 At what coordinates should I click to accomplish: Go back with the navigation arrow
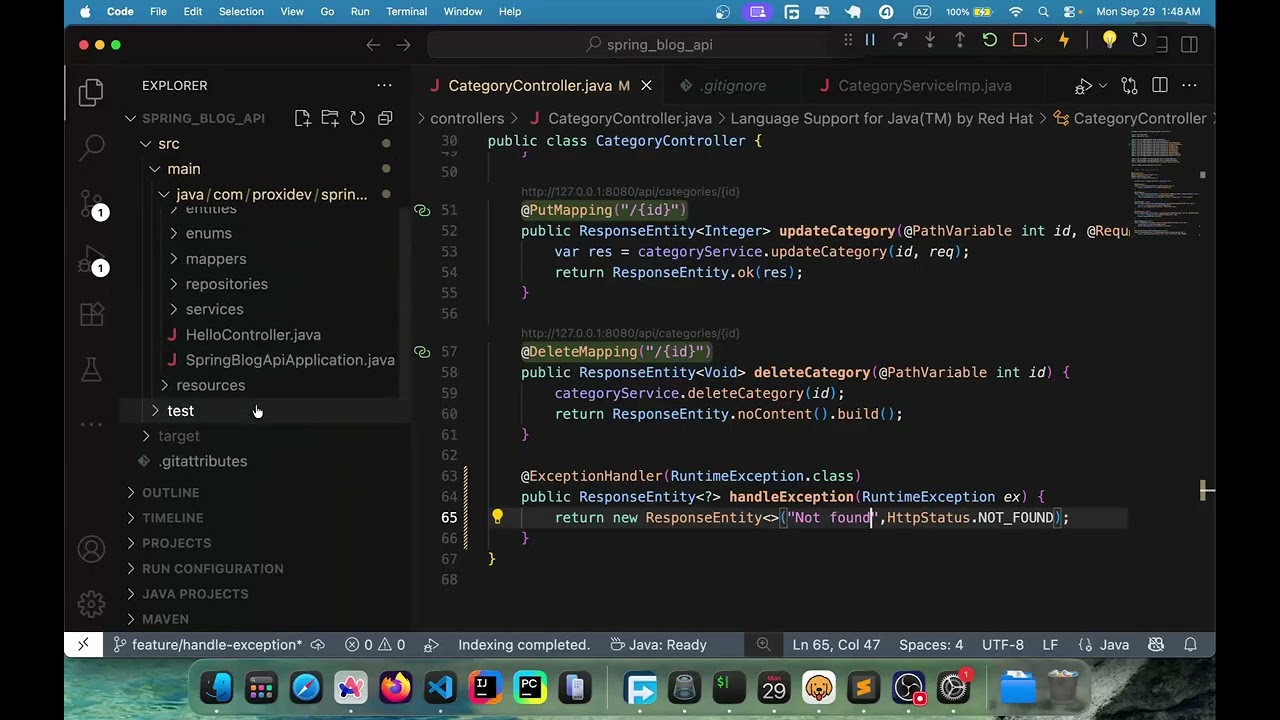pos(373,45)
